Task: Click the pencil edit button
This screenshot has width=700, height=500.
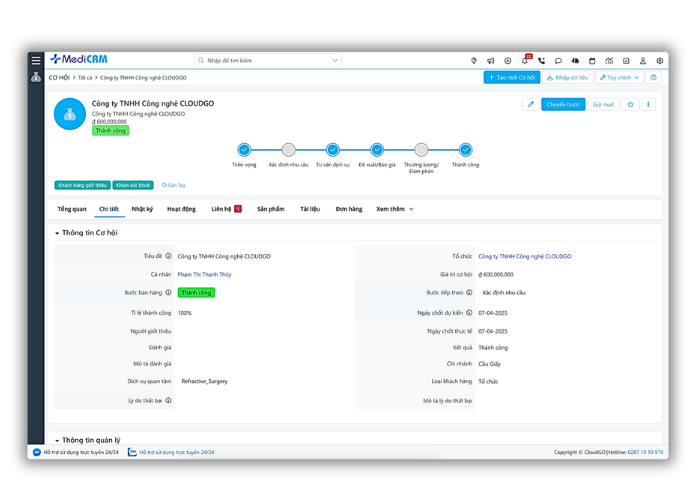Action: click(530, 104)
